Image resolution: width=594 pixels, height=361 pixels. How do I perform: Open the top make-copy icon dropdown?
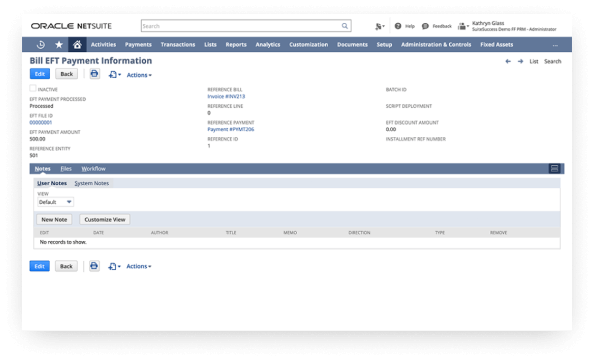(x=114, y=75)
